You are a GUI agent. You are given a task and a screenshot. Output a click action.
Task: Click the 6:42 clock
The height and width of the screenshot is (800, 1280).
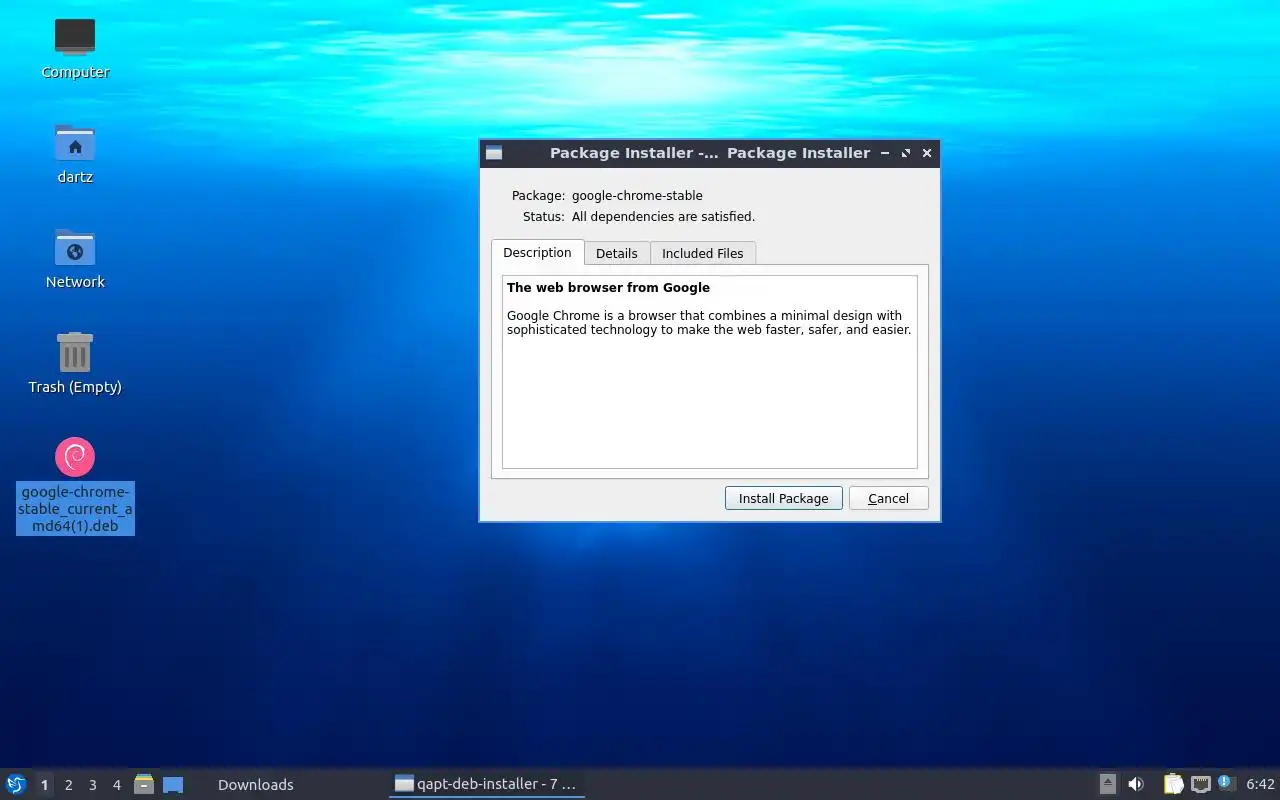pyautogui.click(x=1260, y=785)
